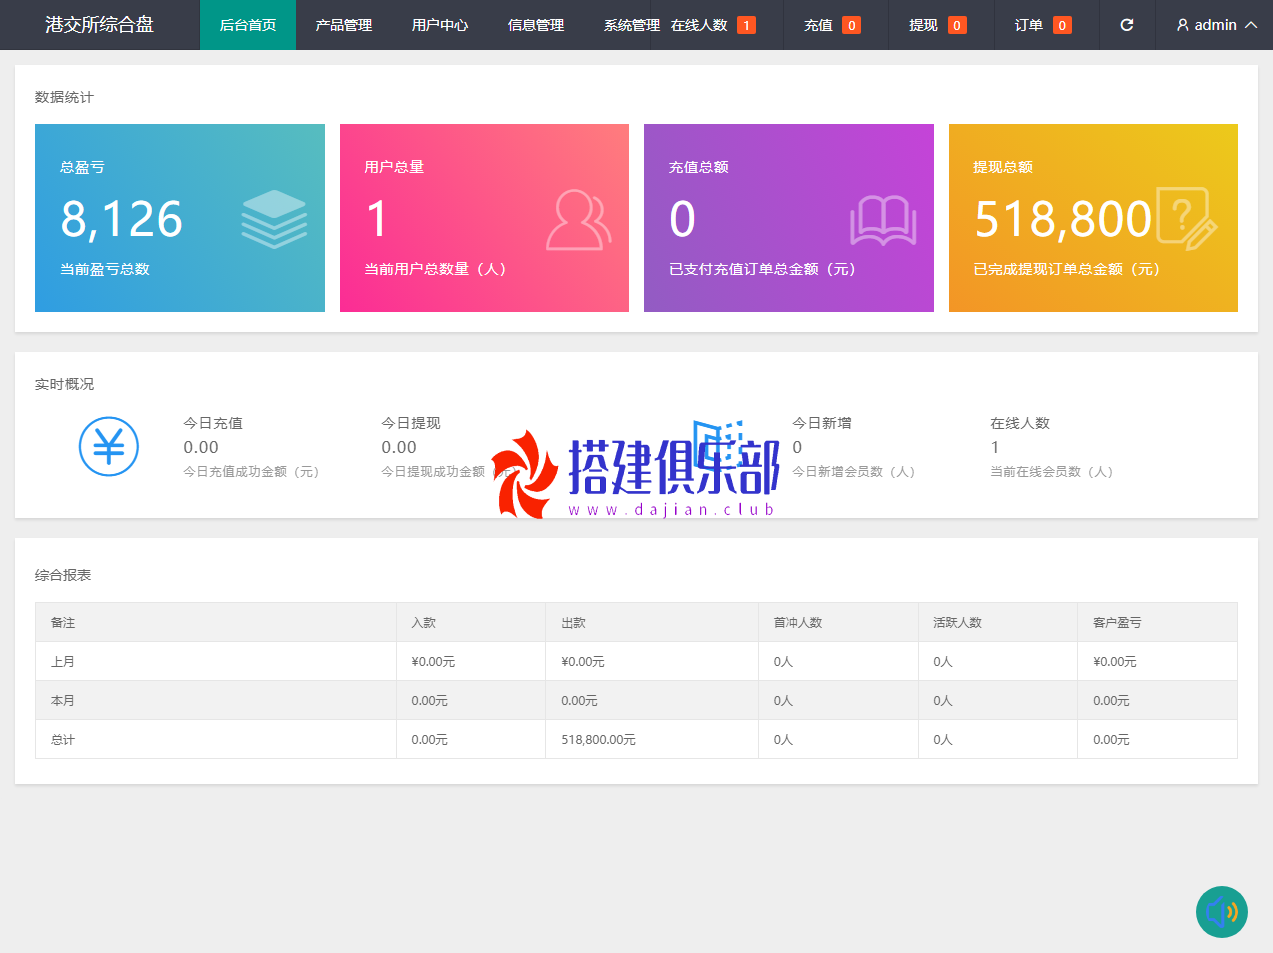
Task: Click the 在线人数 label in 实时概况
Action: (x=1020, y=423)
